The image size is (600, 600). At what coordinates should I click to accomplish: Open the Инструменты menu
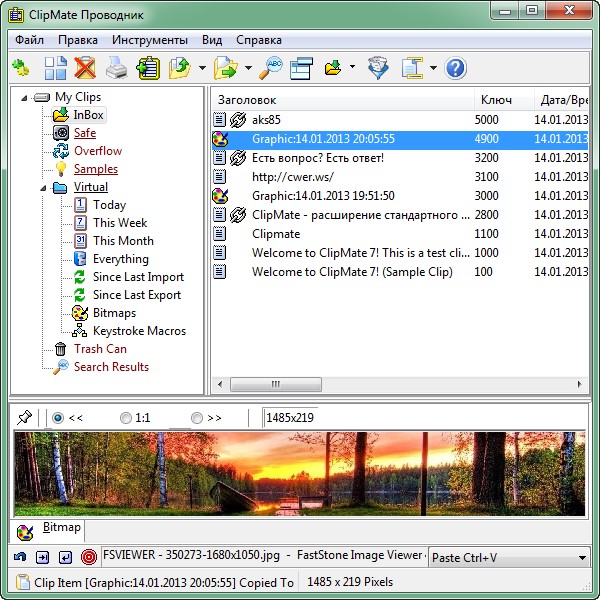(x=150, y=40)
